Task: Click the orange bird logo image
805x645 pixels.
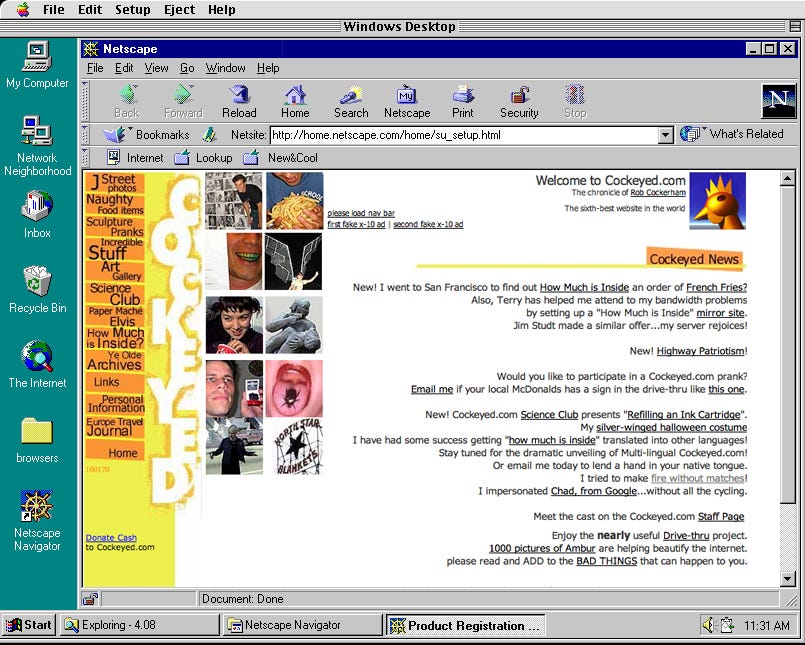Action: [718, 201]
